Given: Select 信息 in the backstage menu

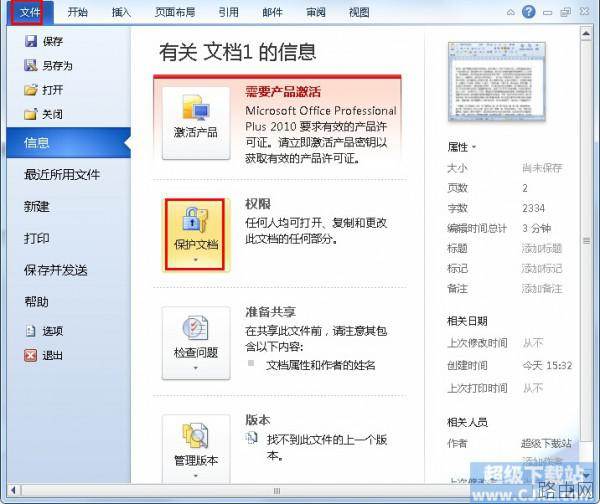Looking at the screenshot, I should pos(68,143).
